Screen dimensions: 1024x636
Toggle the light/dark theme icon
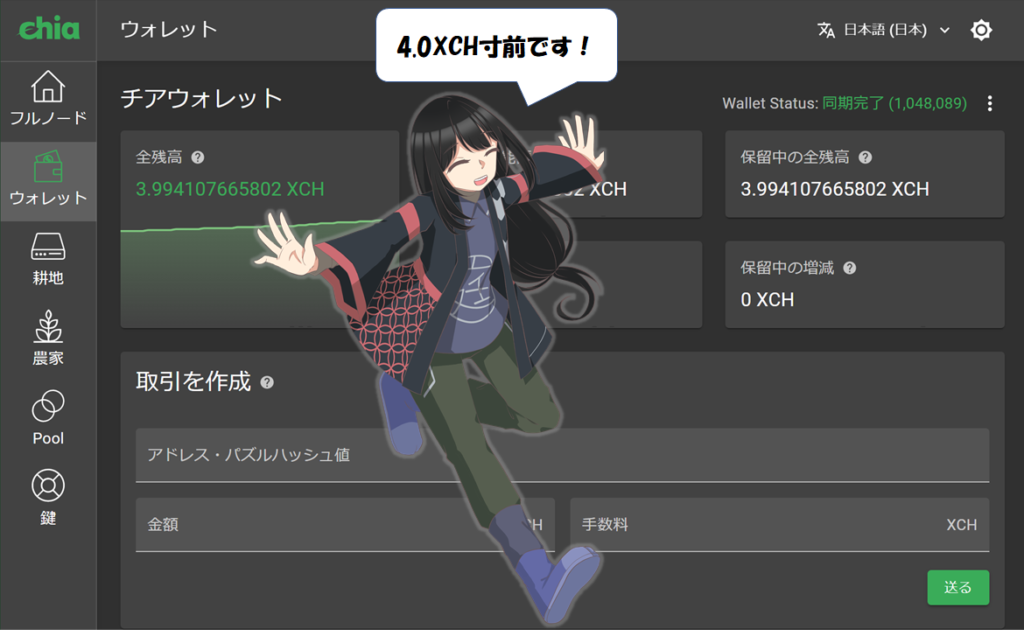point(981,30)
